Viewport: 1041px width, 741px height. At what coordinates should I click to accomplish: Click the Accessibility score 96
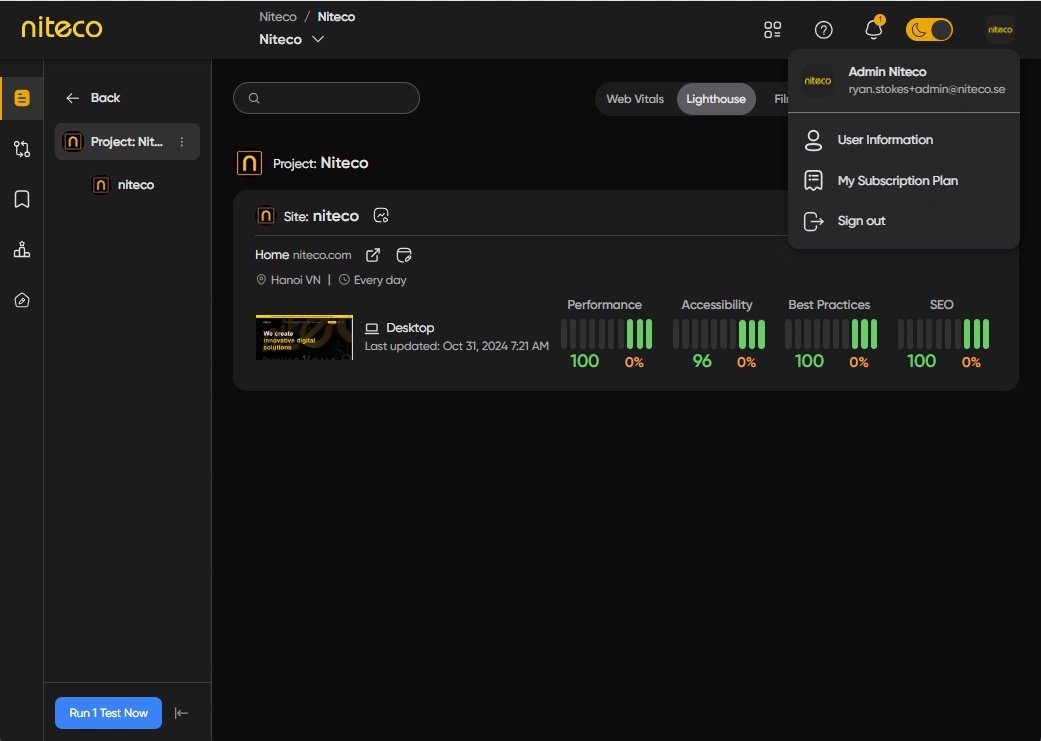coord(702,361)
